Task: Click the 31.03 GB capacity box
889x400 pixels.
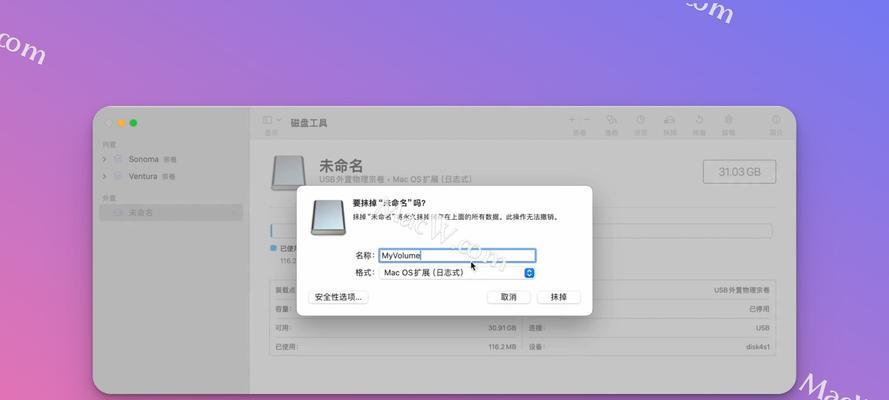Action: tap(739, 172)
